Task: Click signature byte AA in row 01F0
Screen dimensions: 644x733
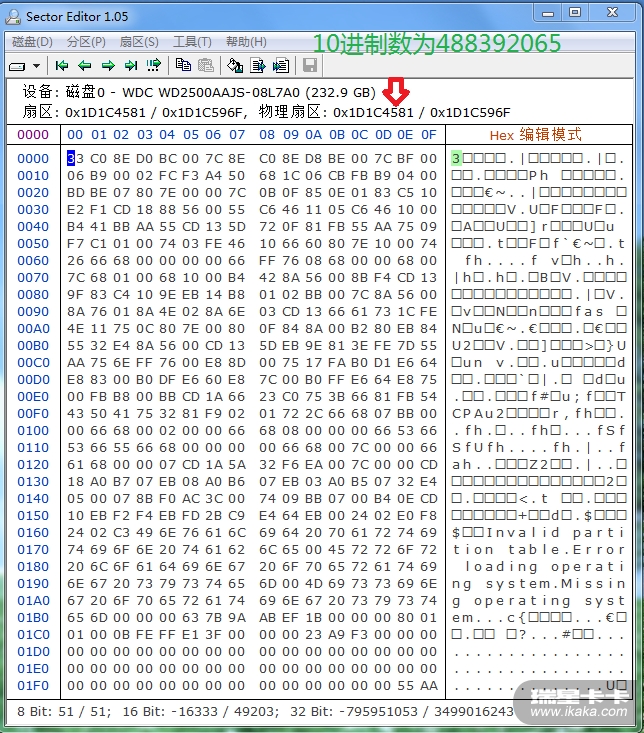Action: point(429,686)
